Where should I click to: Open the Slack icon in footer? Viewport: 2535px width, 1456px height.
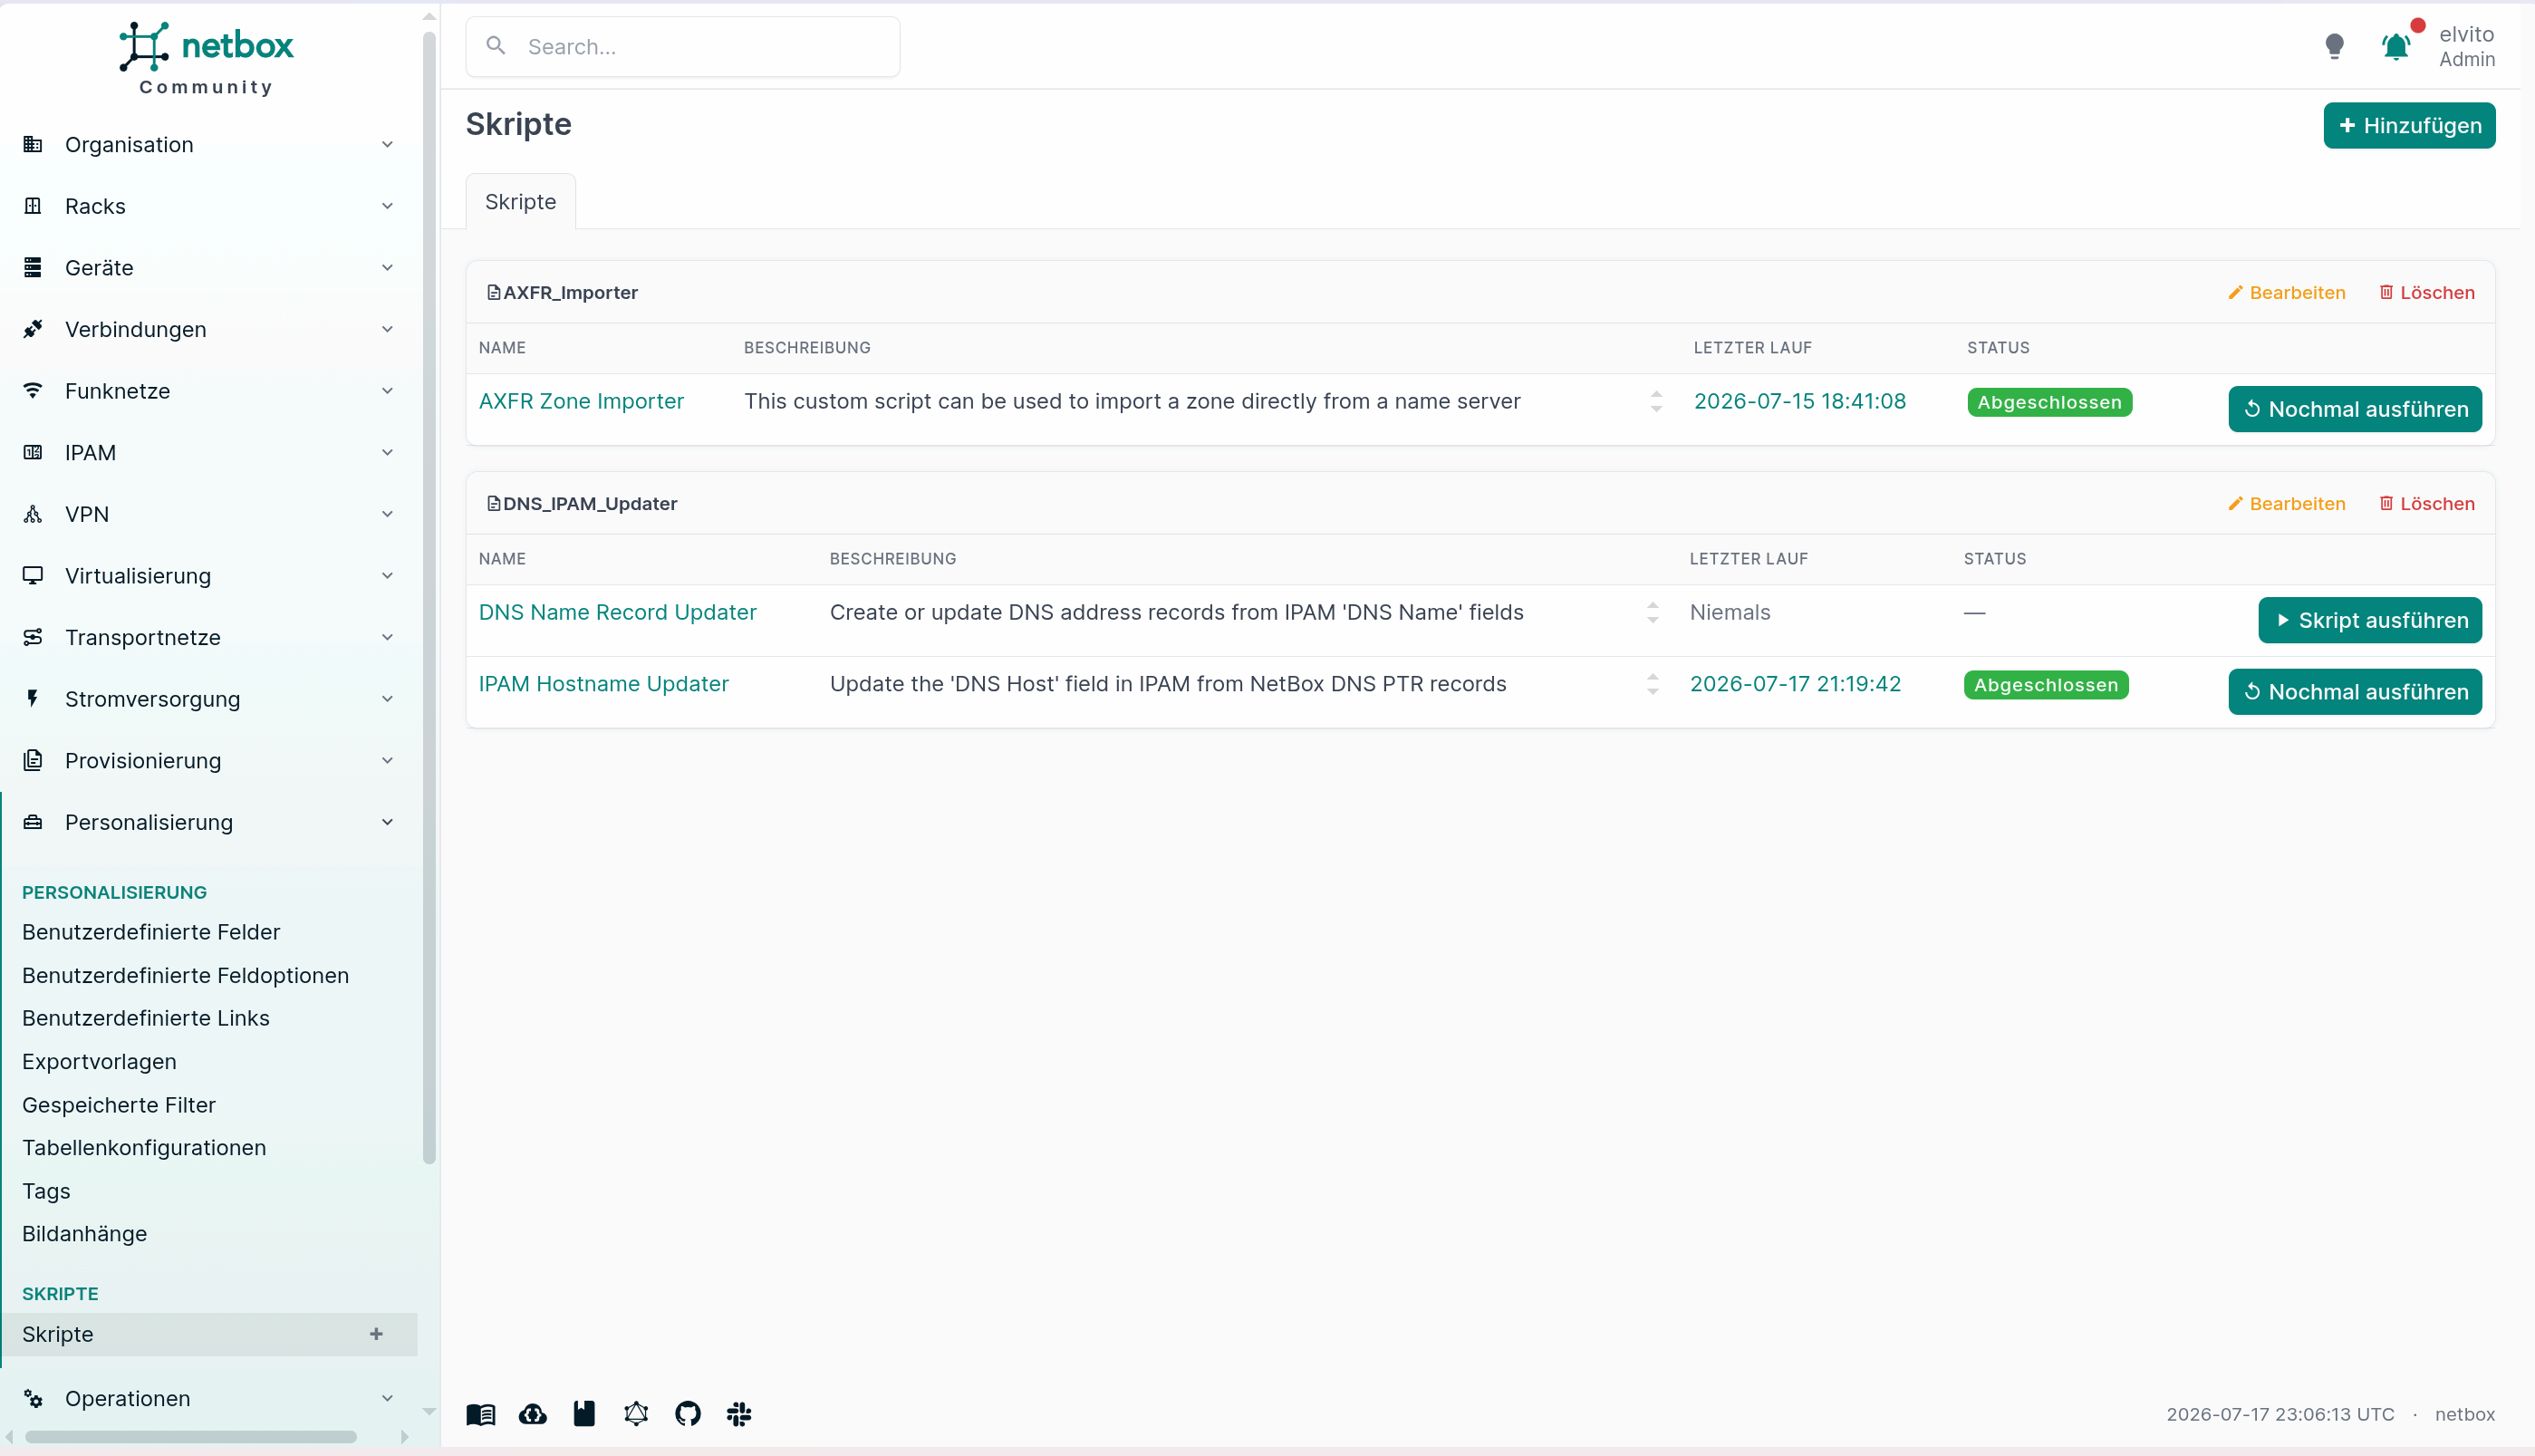click(x=739, y=1414)
